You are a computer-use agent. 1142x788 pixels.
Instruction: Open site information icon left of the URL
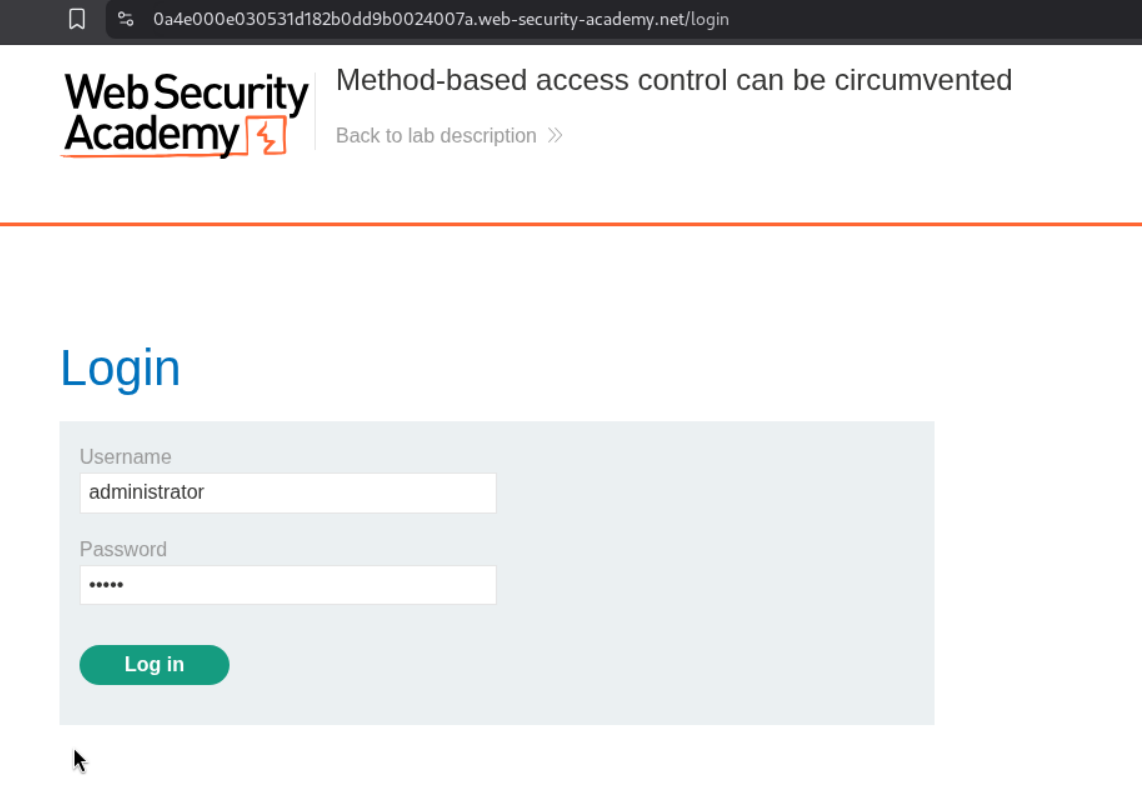[126, 19]
